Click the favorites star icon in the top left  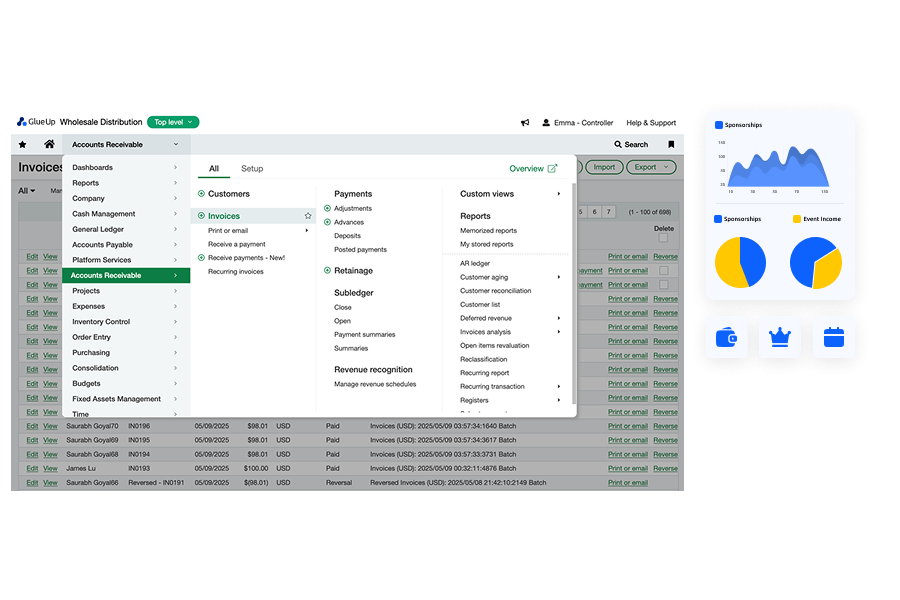click(x=24, y=144)
